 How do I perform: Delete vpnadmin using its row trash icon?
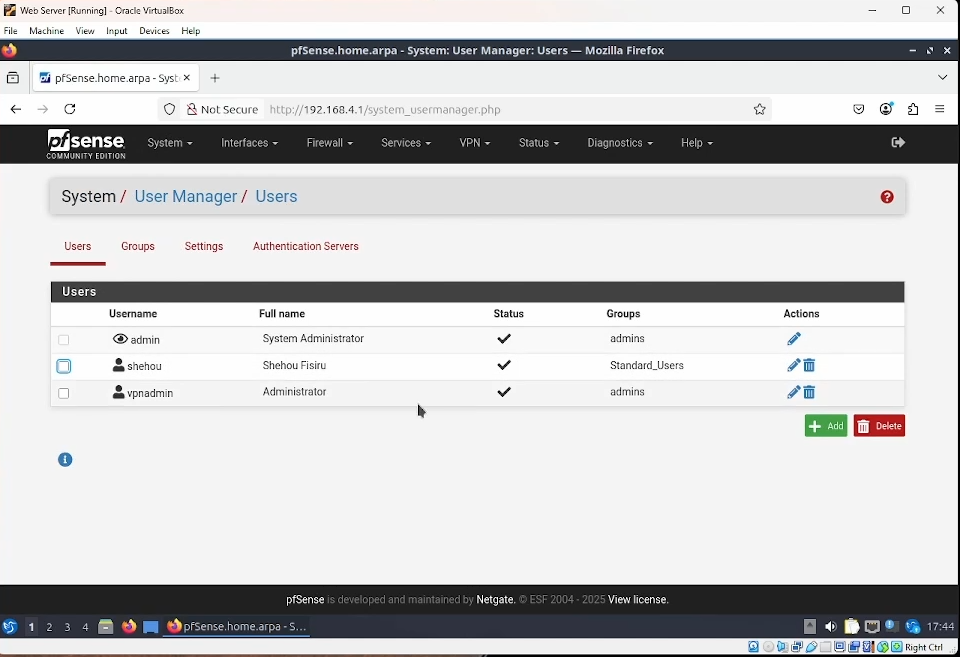810,393
